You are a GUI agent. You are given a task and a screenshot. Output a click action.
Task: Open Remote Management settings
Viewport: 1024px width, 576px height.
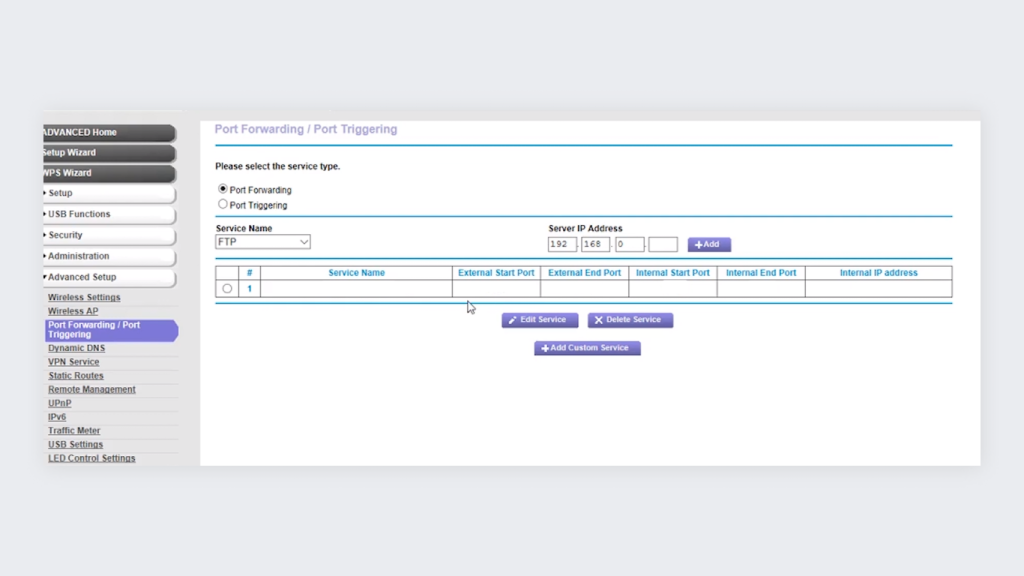92,389
